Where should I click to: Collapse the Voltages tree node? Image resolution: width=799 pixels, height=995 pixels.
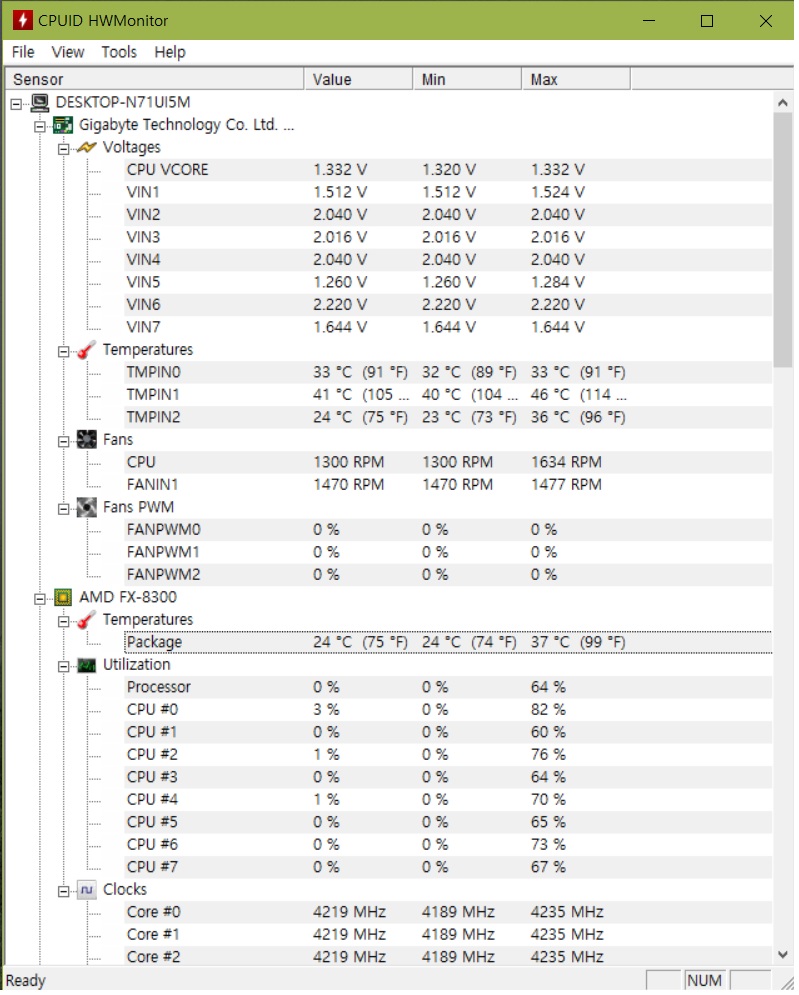[x=63, y=149]
